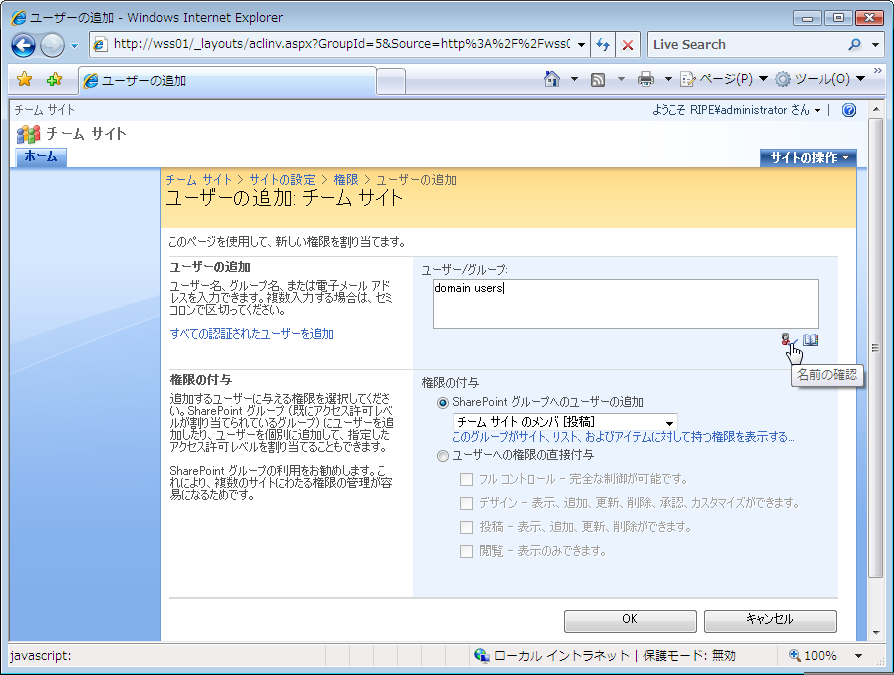This screenshot has width=894, height=675.
Task: Open the Favorites star icon
Action: (25, 80)
